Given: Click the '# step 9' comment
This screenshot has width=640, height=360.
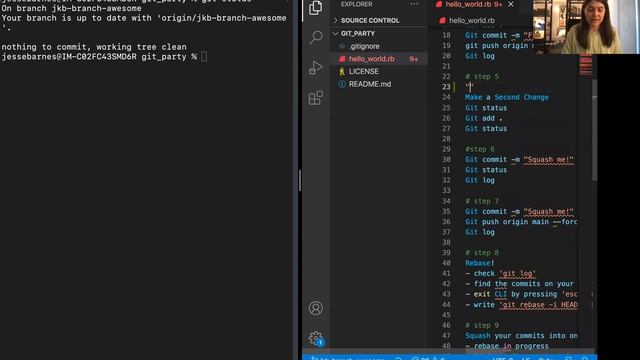Looking at the screenshot, I should click(x=482, y=325).
